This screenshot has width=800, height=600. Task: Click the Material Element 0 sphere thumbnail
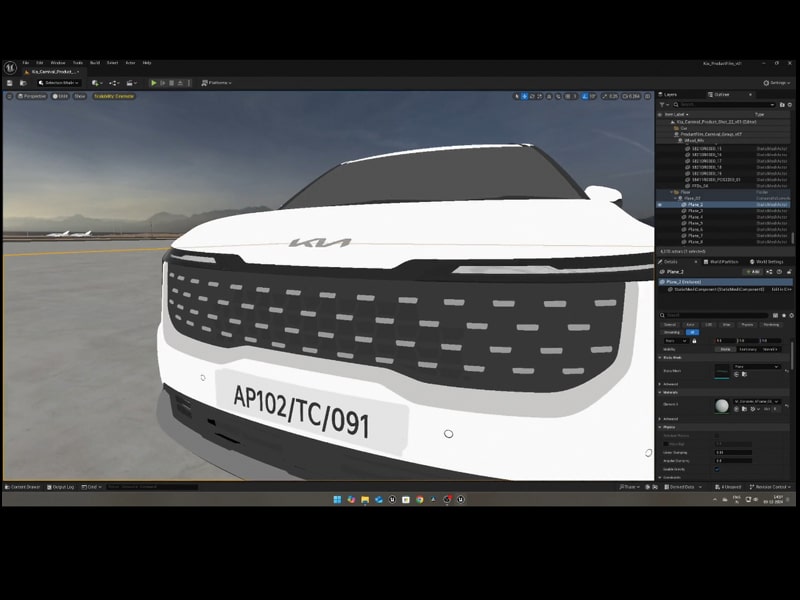(x=722, y=404)
